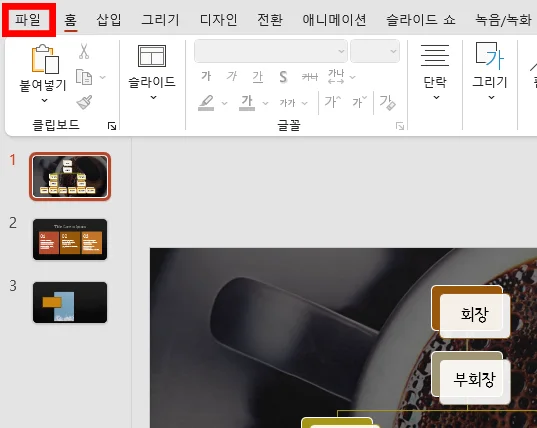Toggle strikethrough formatting
Viewport: 537px width, 428px height.
310,77
